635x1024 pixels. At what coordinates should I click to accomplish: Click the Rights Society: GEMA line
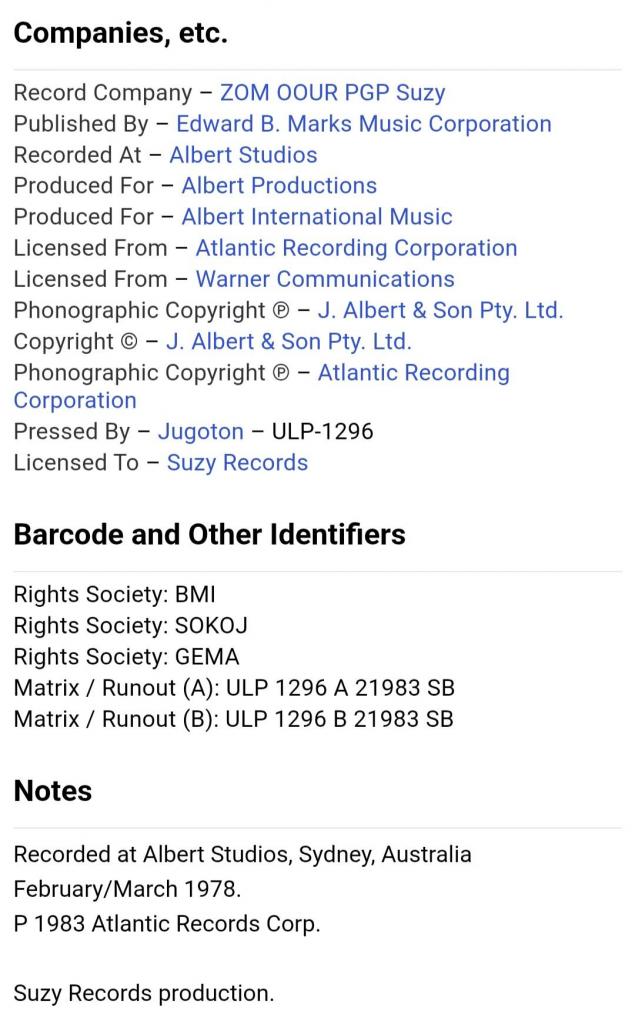point(126,657)
